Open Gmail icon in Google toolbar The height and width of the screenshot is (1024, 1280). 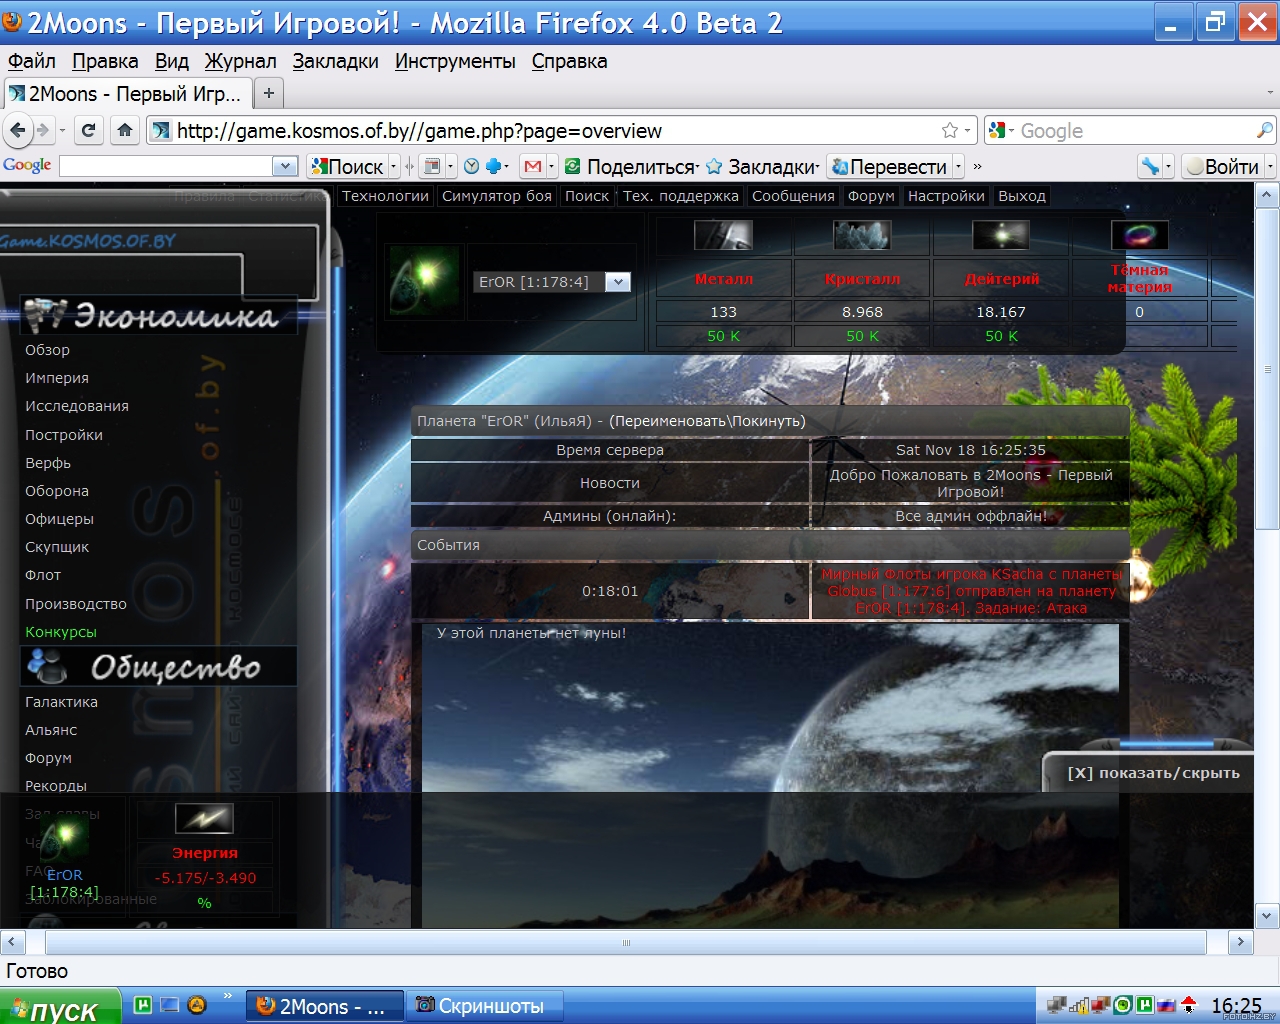coord(533,166)
